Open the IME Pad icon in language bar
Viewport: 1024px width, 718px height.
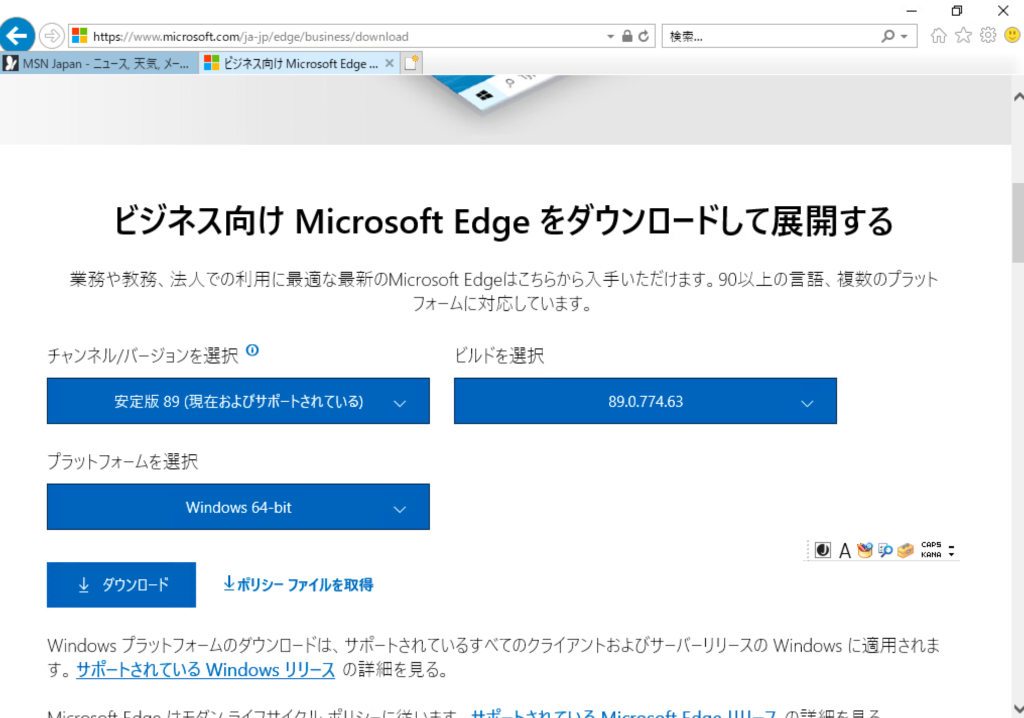(x=865, y=551)
